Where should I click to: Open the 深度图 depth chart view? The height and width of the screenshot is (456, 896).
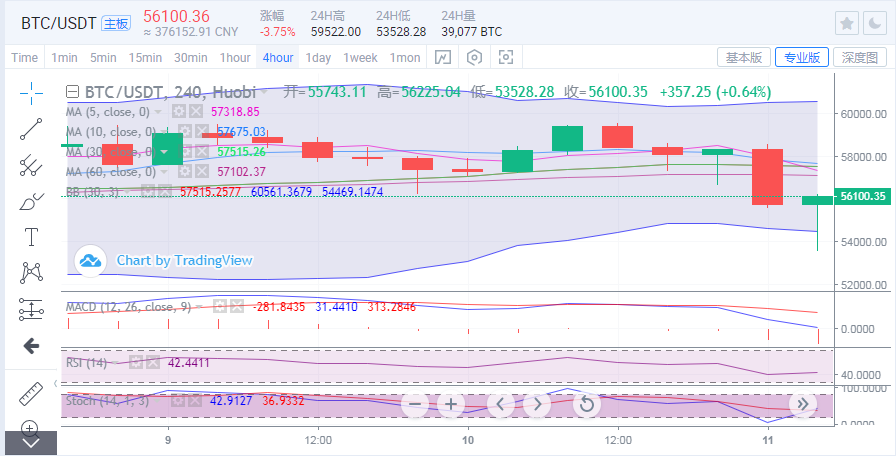pyautogui.click(x=860, y=58)
